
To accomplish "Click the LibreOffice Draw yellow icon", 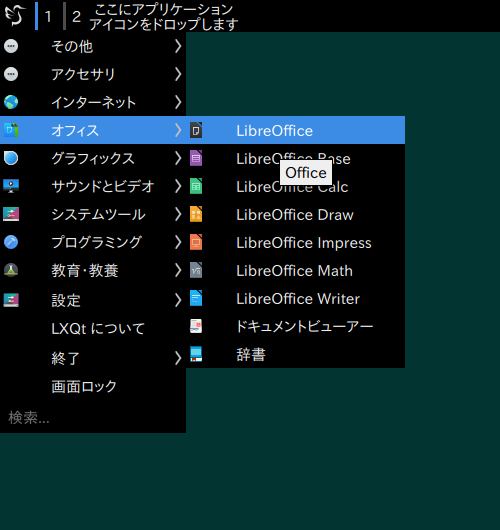I will [x=196, y=214].
